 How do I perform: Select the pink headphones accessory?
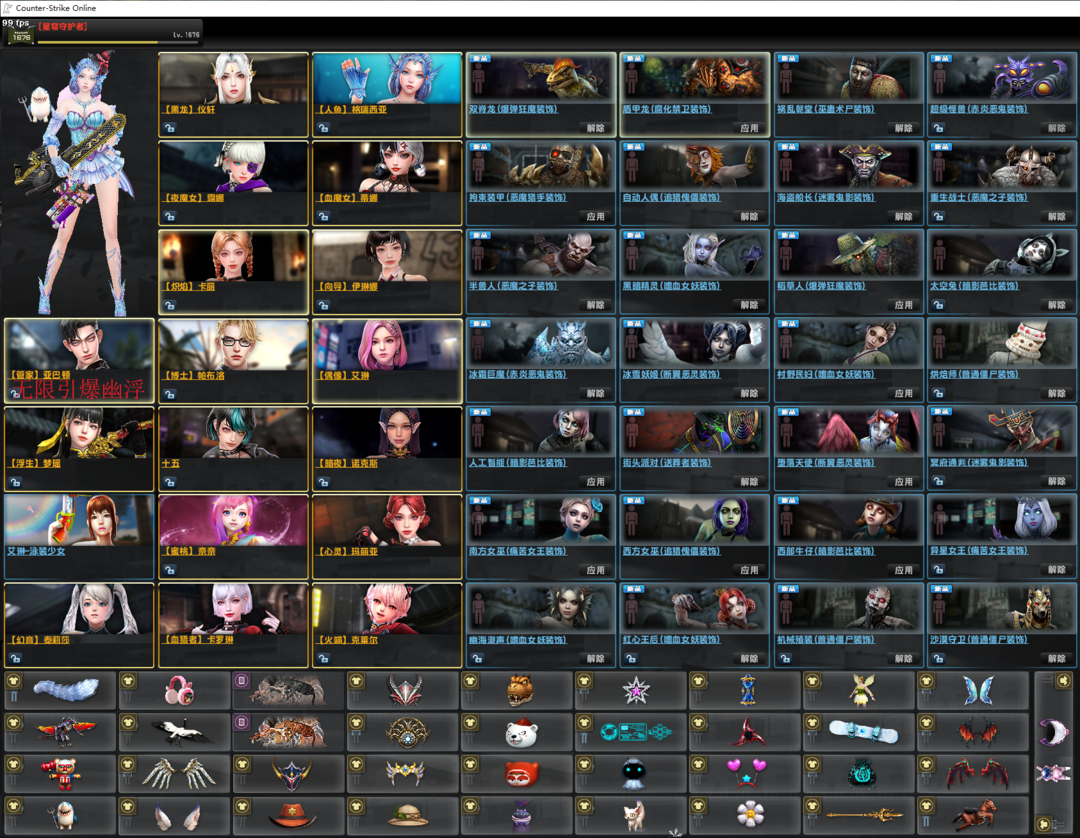tap(179, 691)
